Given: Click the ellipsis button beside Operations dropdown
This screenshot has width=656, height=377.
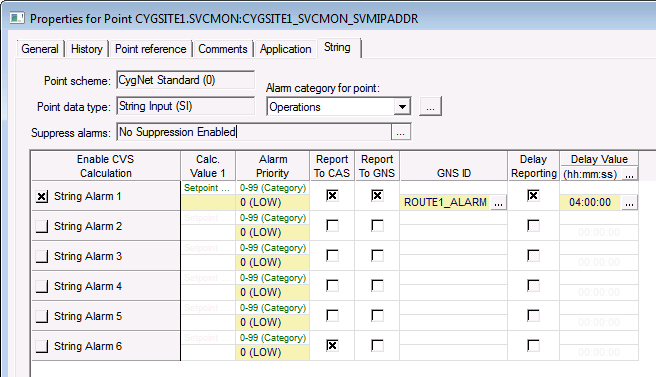Looking at the screenshot, I should pyautogui.click(x=430, y=107).
